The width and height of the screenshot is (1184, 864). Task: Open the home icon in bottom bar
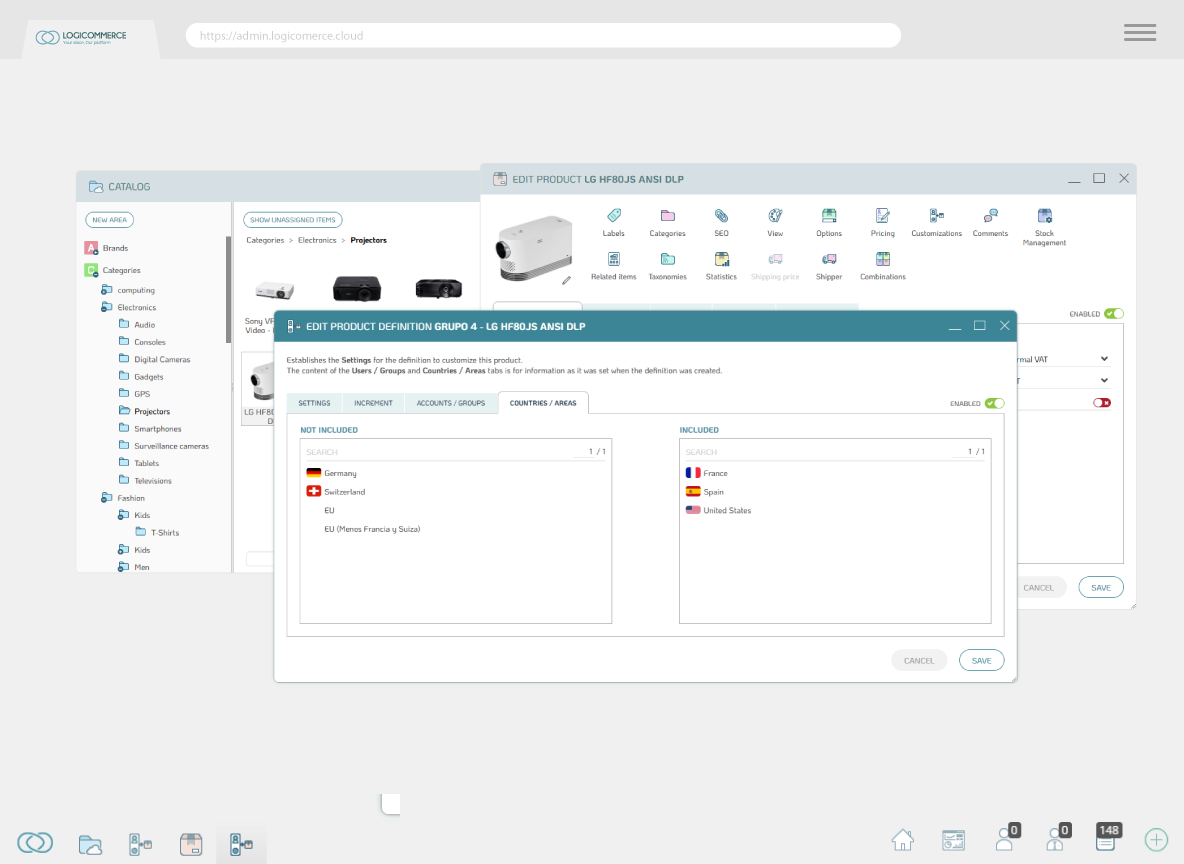(x=903, y=840)
